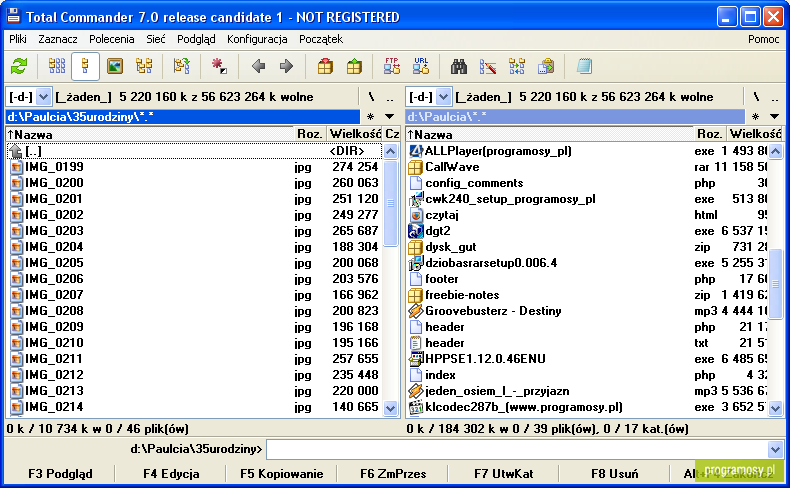
Task: Go back with the left arrow icon
Action: [258, 66]
